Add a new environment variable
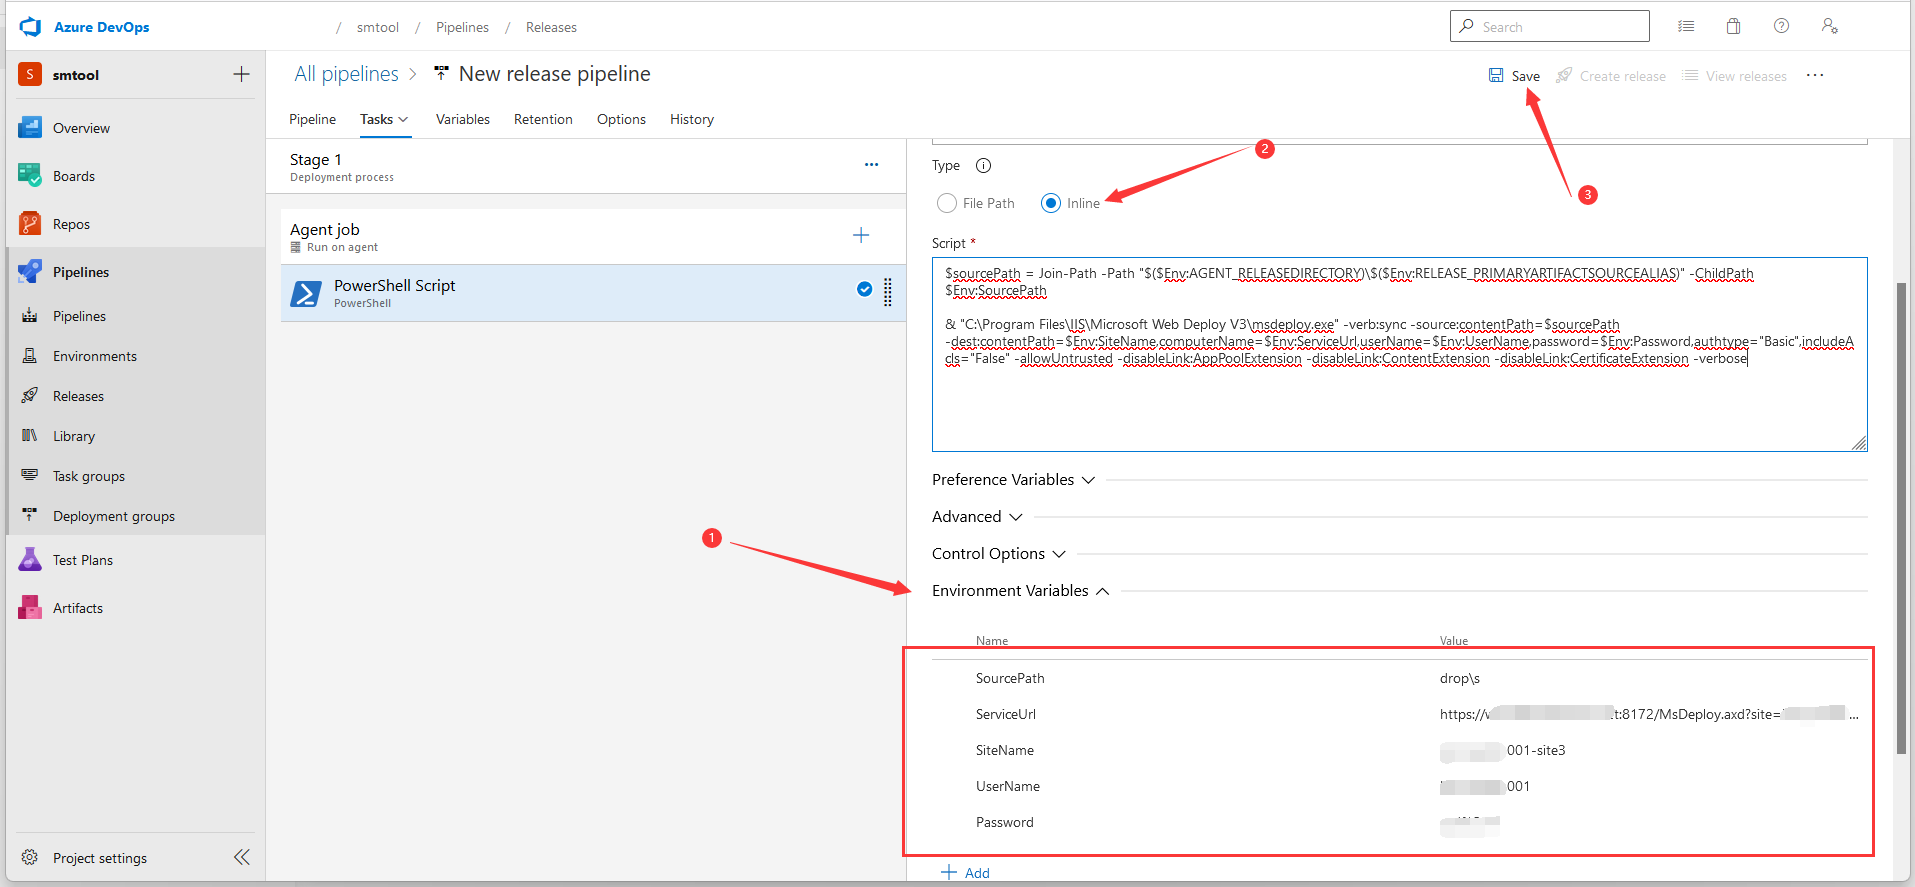1915x887 pixels. 966,873
